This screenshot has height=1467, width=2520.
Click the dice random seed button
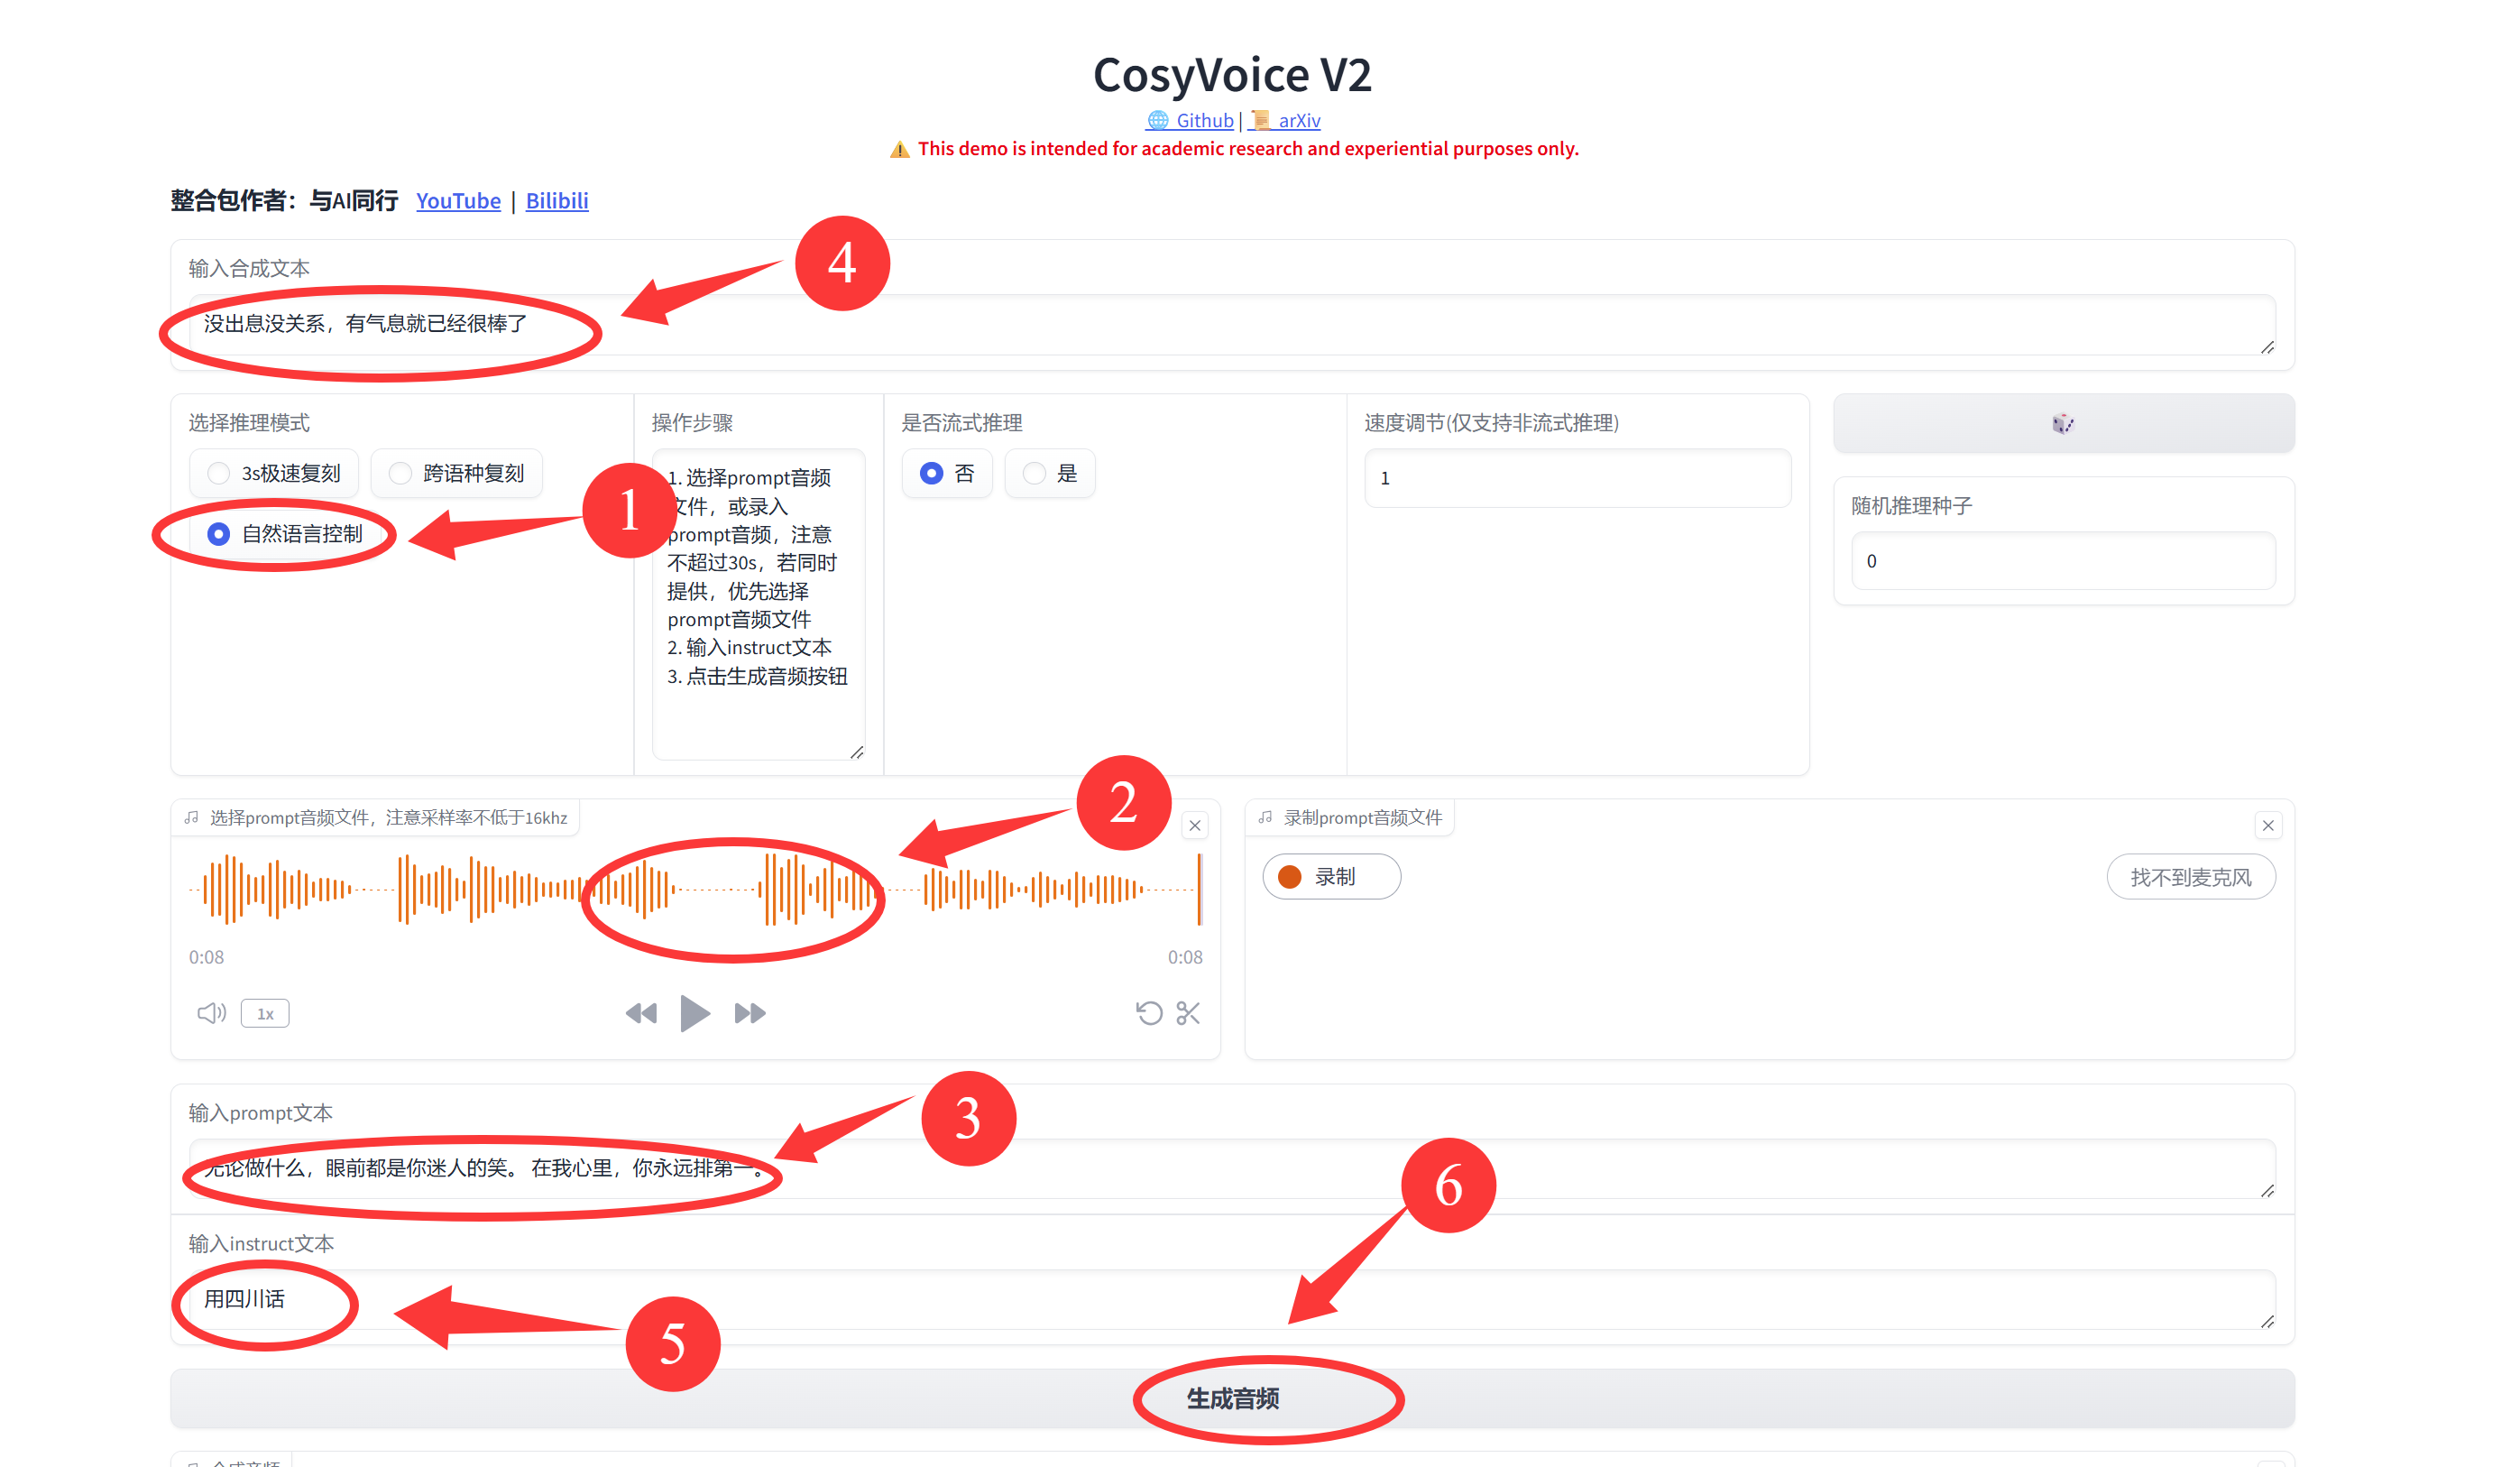click(2063, 423)
